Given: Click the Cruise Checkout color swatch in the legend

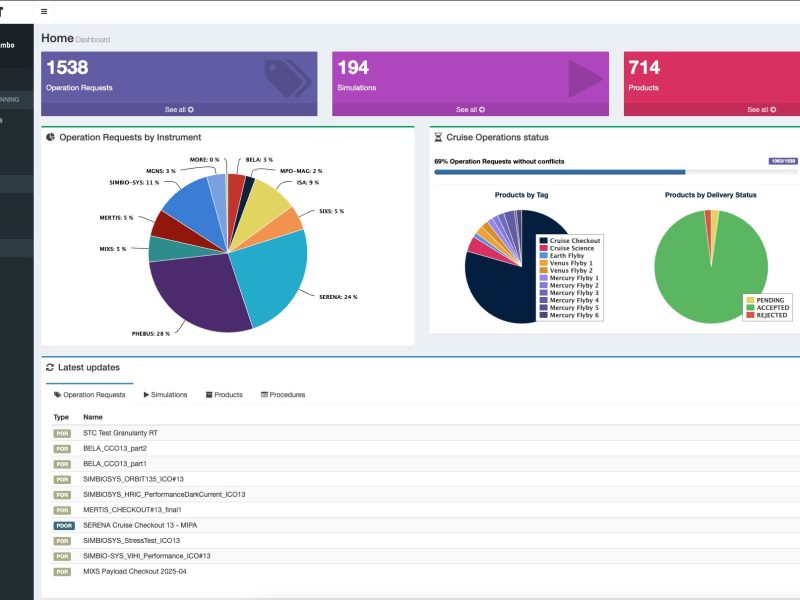Looking at the screenshot, I should pyautogui.click(x=544, y=241).
